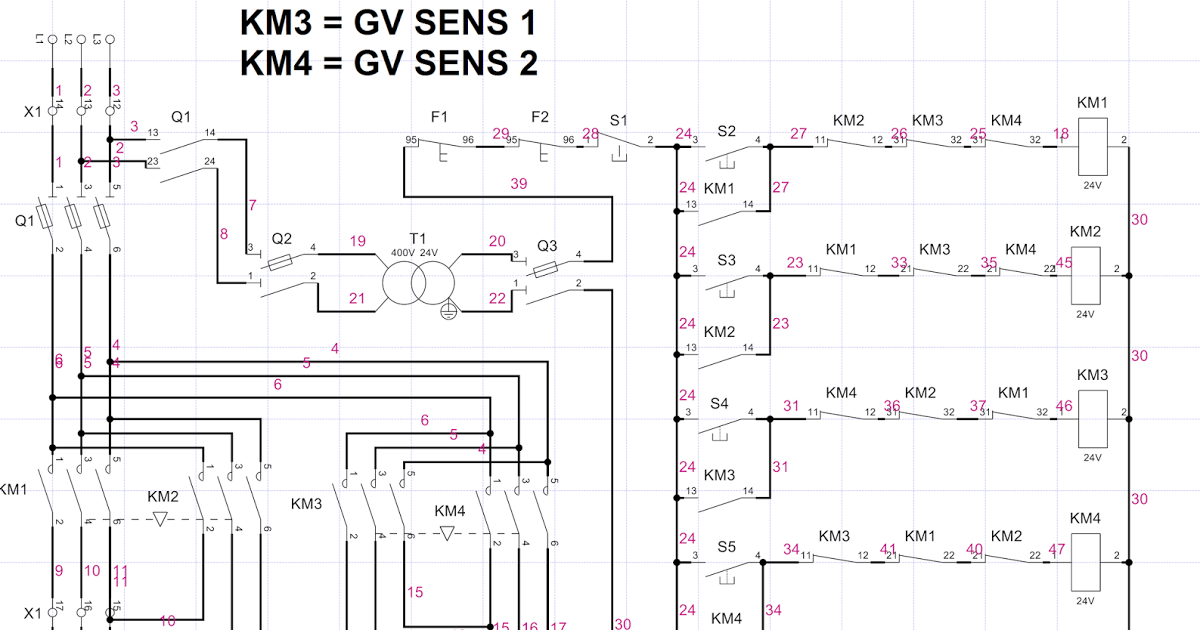Click the KM2 mechanical interlock triangle
The width and height of the screenshot is (1200, 630).
pyautogui.click(x=160, y=519)
